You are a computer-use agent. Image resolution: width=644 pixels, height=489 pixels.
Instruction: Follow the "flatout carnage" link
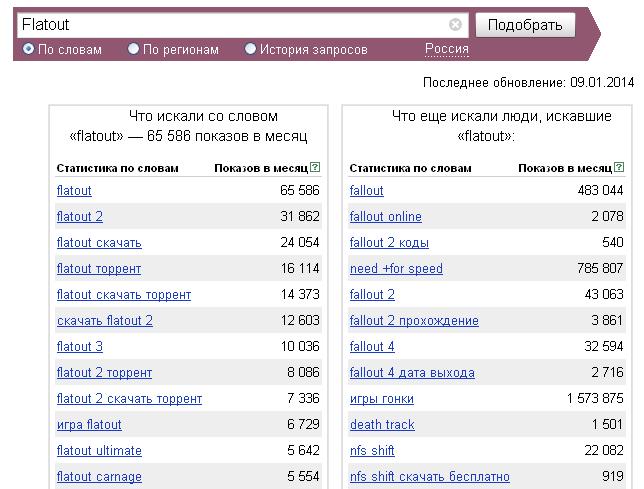(99, 477)
